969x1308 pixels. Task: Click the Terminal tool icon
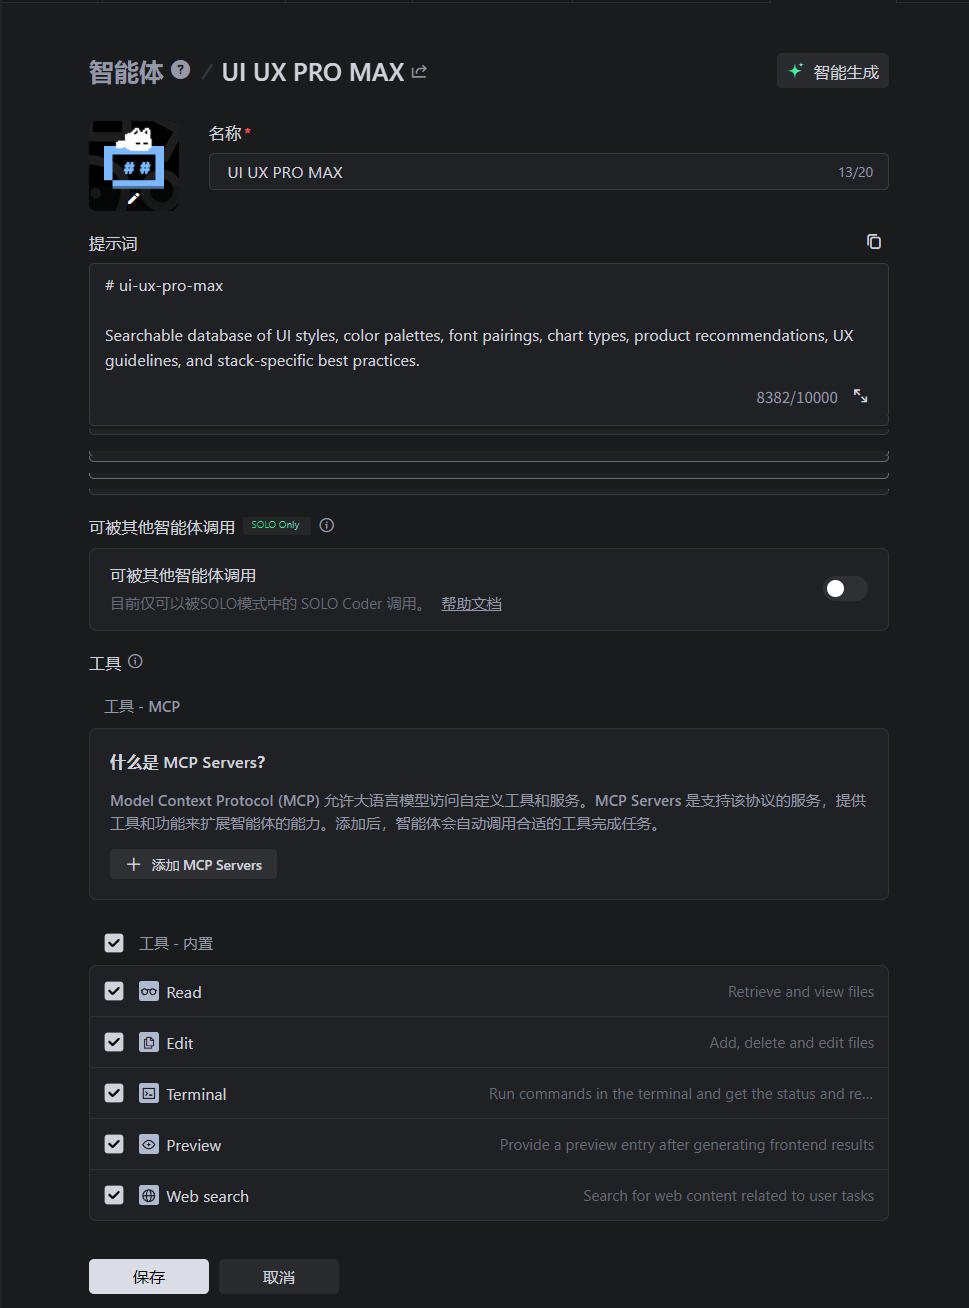(149, 1093)
